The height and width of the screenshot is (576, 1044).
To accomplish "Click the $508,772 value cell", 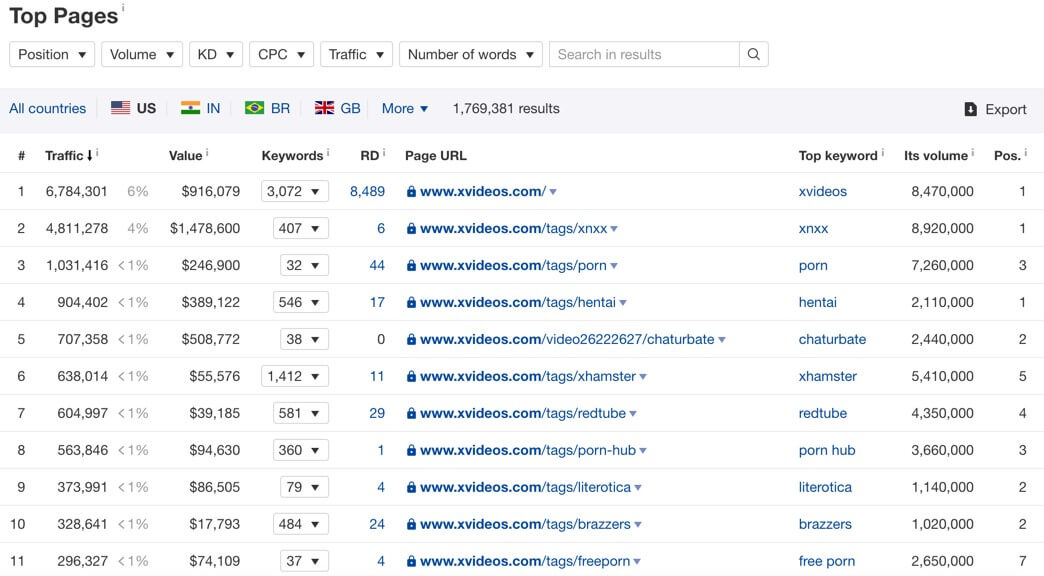I will 210,340.
